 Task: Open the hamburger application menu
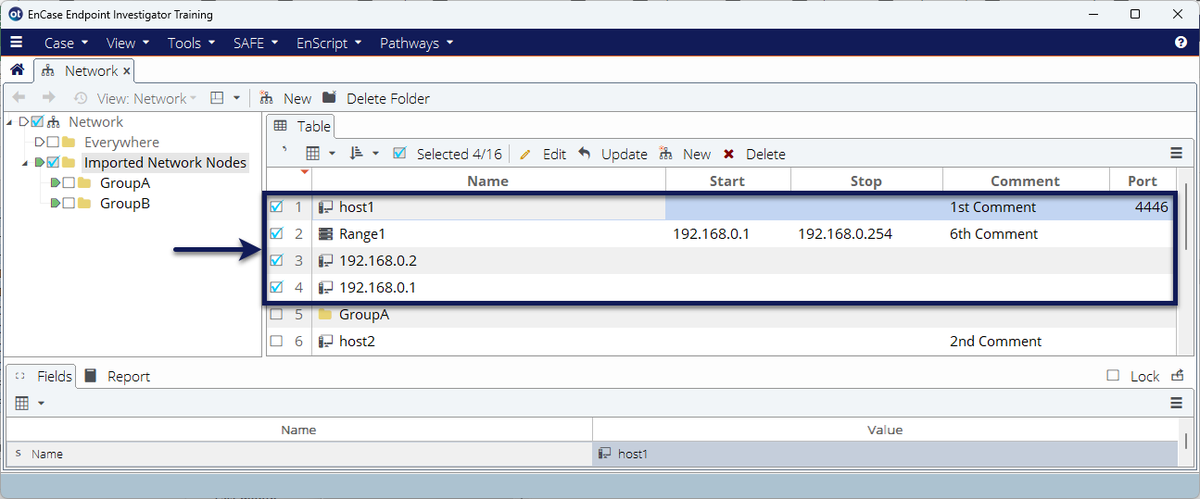[16, 43]
